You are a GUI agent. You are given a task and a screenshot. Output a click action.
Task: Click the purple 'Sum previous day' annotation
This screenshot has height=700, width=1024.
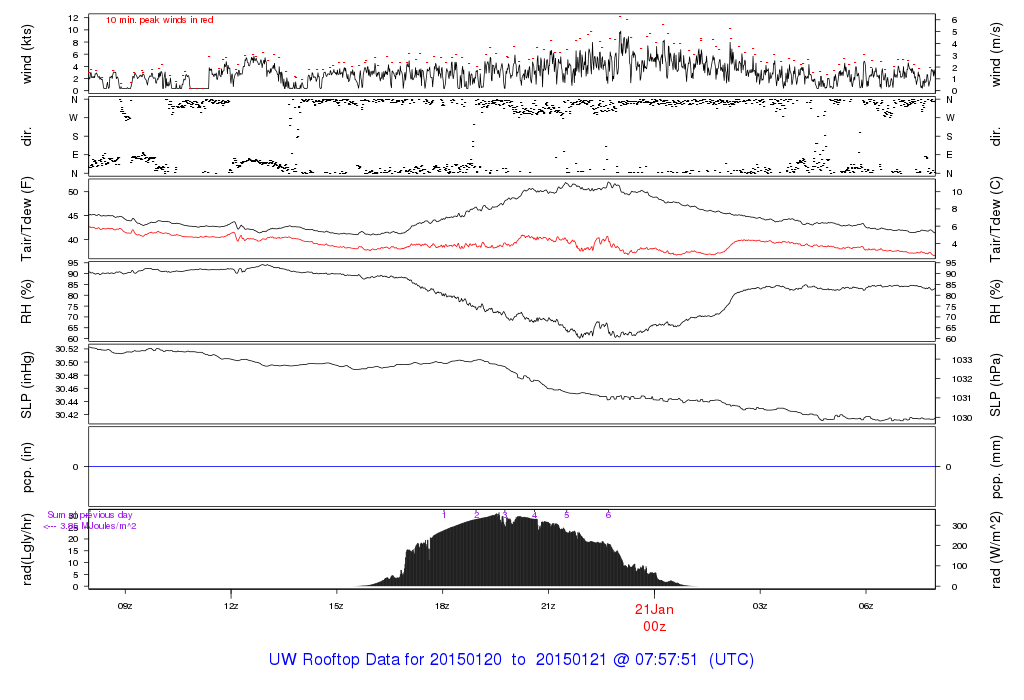click(90, 515)
